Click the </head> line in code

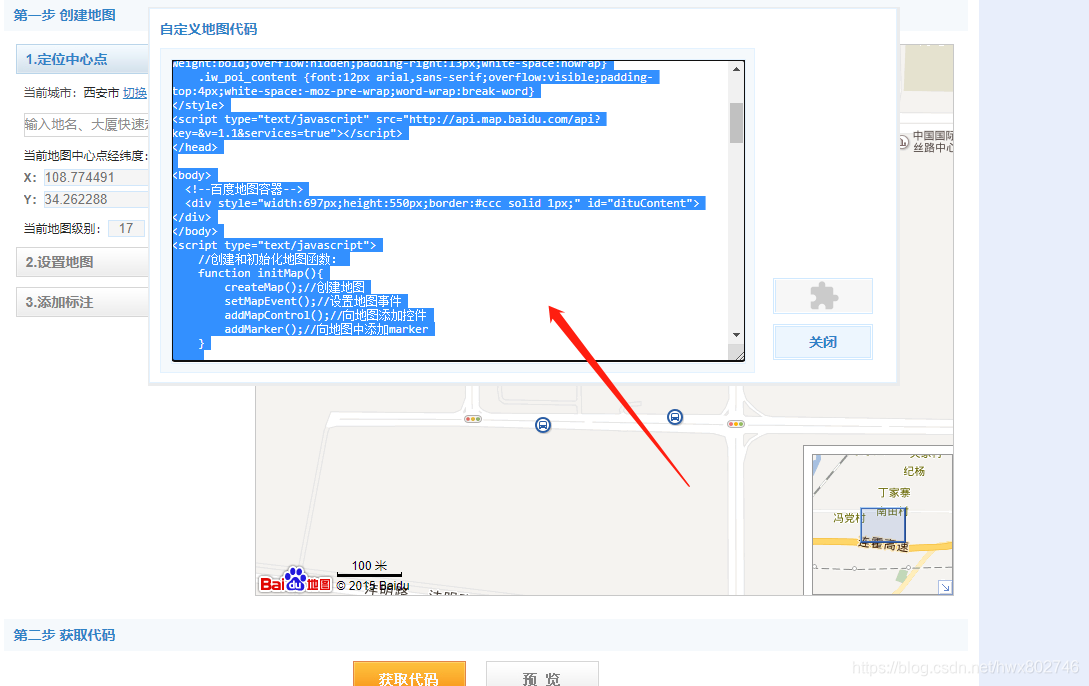[195, 147]
